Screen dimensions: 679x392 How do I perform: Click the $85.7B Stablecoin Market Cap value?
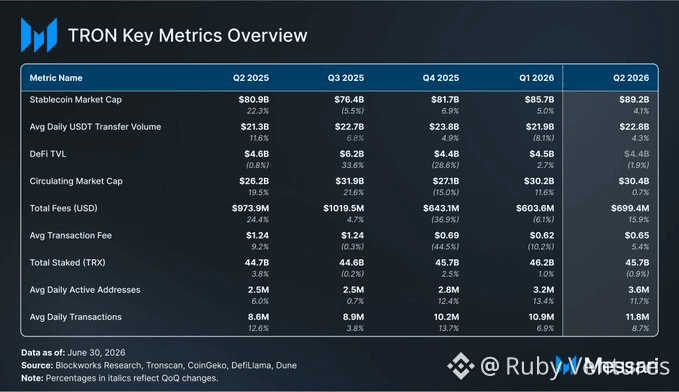click(540, 100)
